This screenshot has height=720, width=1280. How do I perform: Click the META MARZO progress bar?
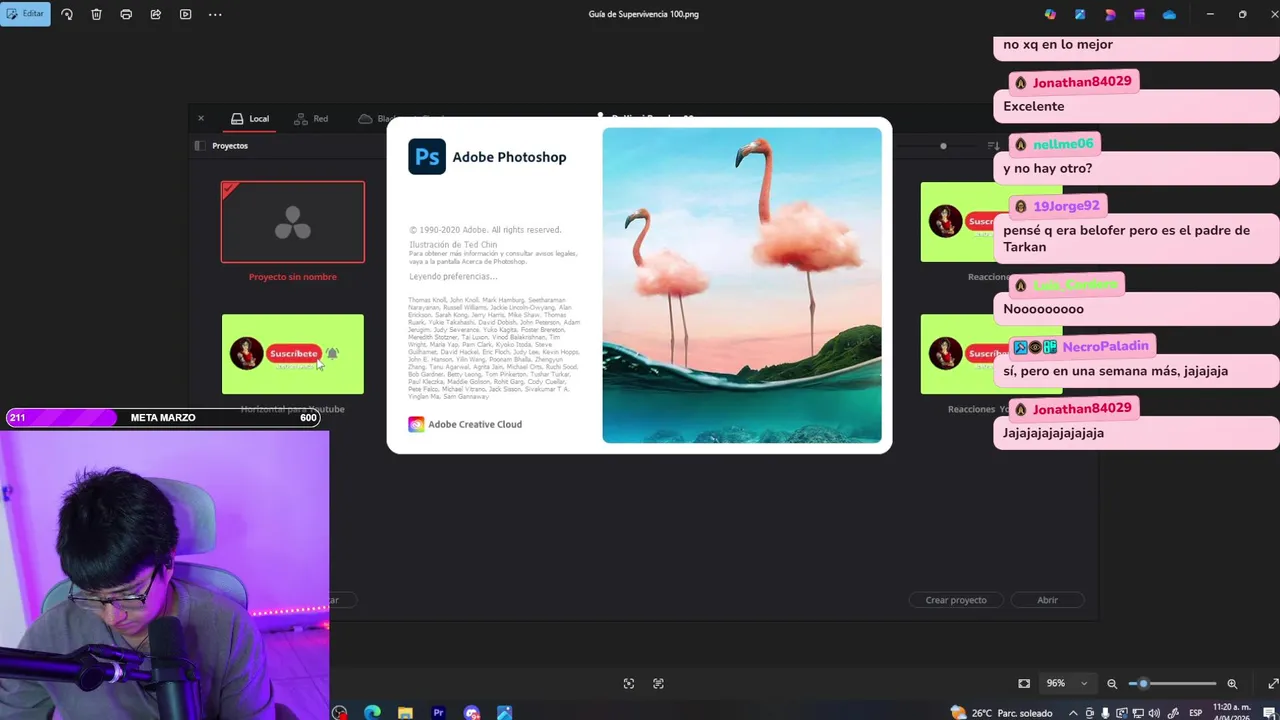coord(163,418)
